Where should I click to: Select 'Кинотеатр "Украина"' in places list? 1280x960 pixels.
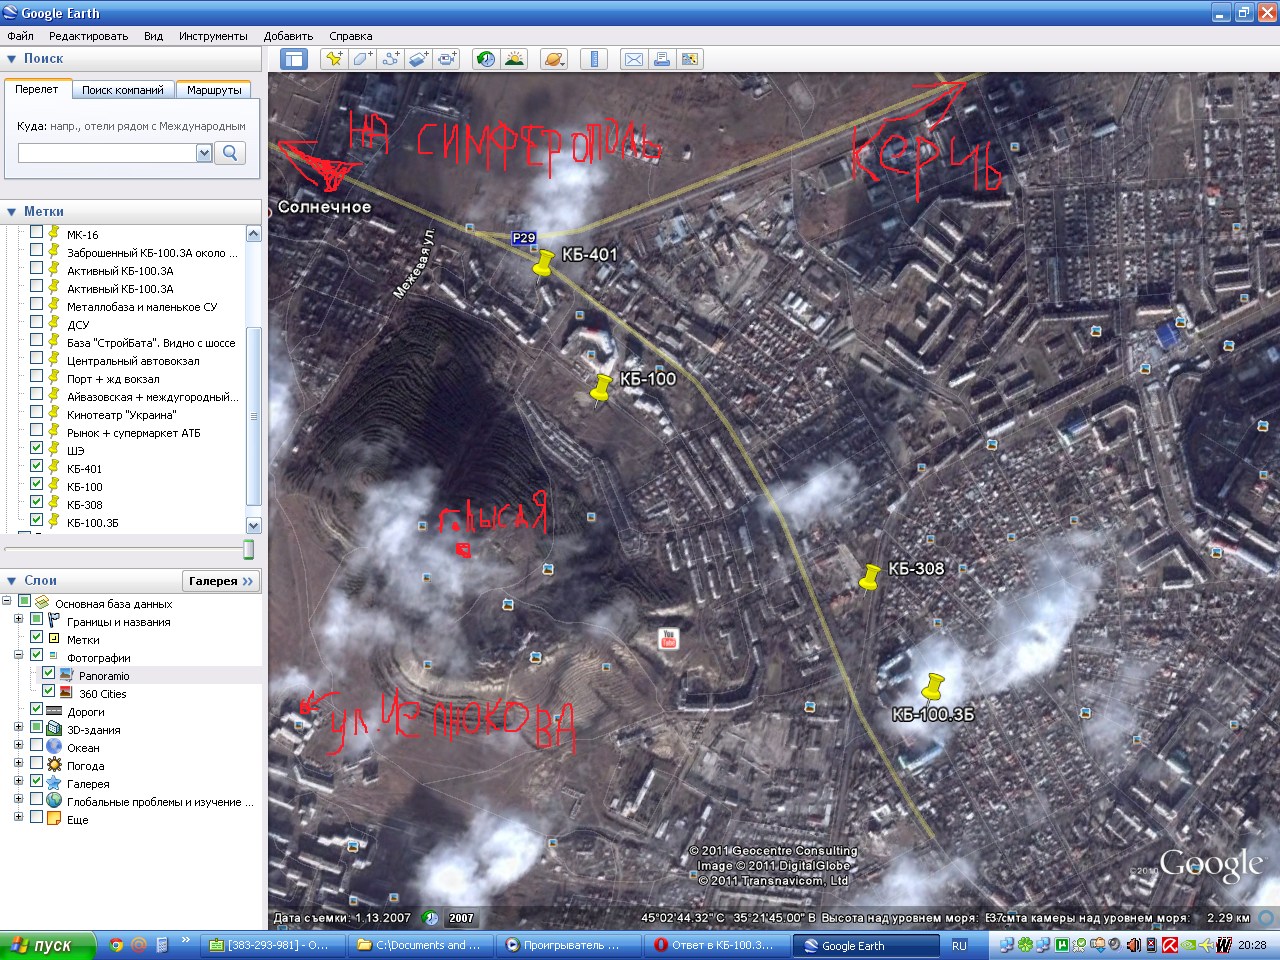point(121,415)
